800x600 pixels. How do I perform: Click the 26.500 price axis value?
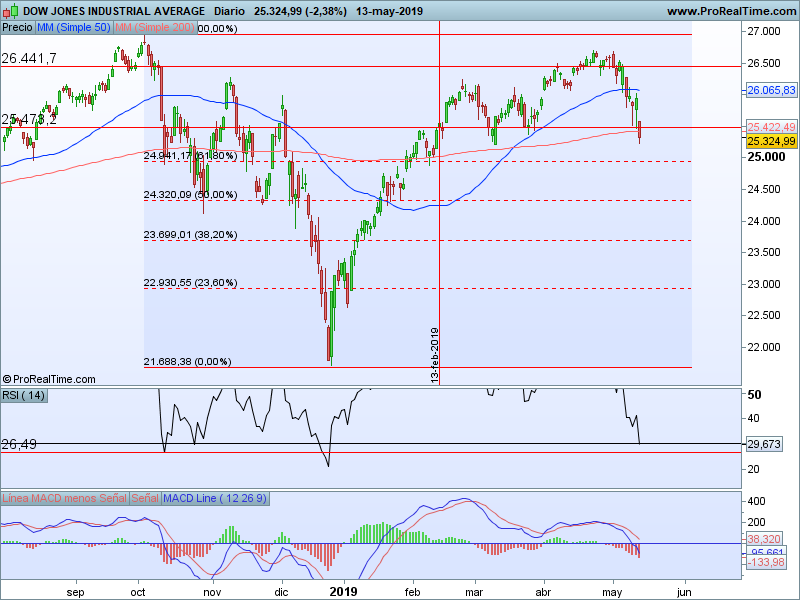tap(764, 63)
